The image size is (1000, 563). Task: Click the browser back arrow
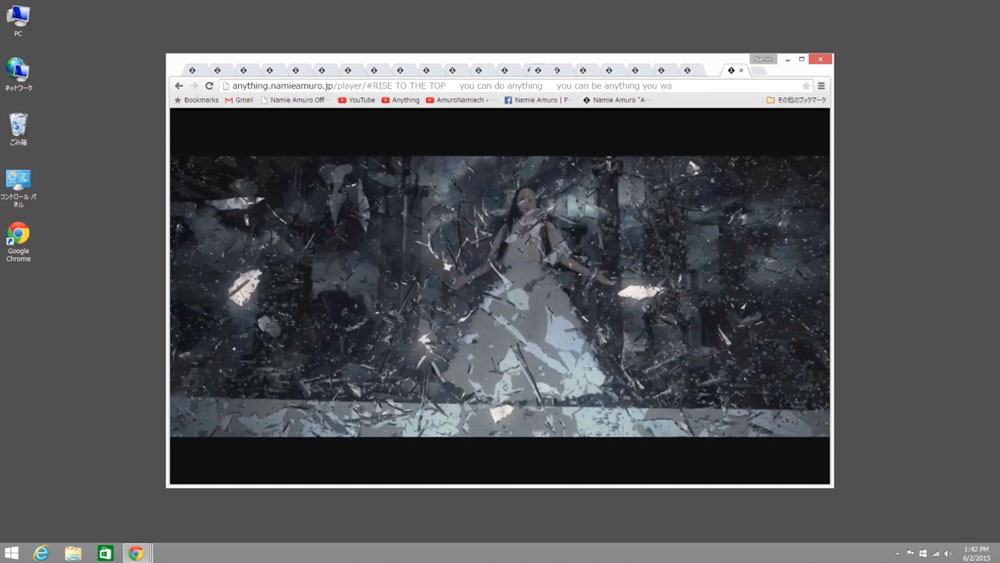pyautogui.click(x=179, y=86)
